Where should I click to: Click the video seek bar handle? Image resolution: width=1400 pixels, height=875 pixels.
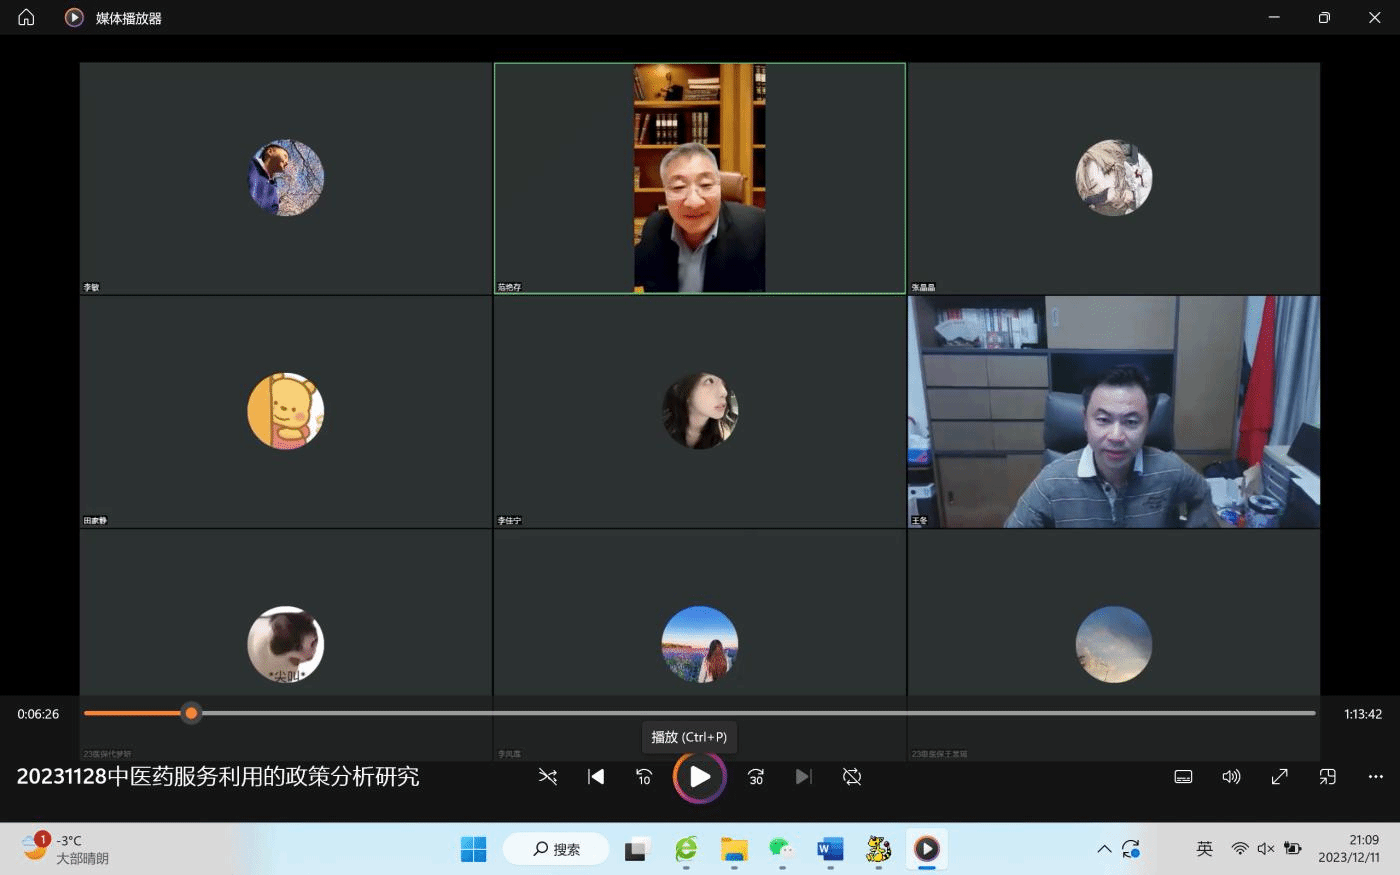[x=191, y=713]
